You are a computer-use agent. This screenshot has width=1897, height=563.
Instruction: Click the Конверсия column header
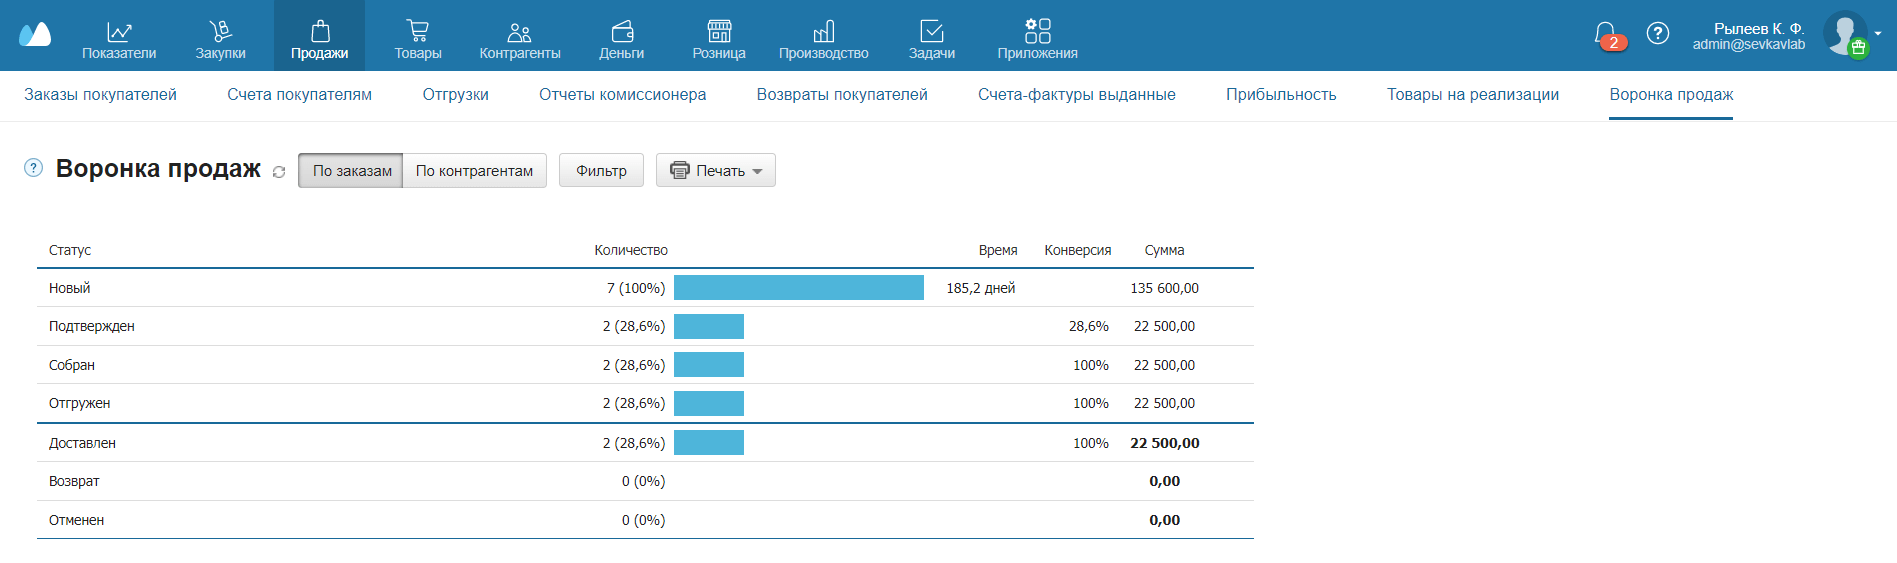click(1078, 250)
